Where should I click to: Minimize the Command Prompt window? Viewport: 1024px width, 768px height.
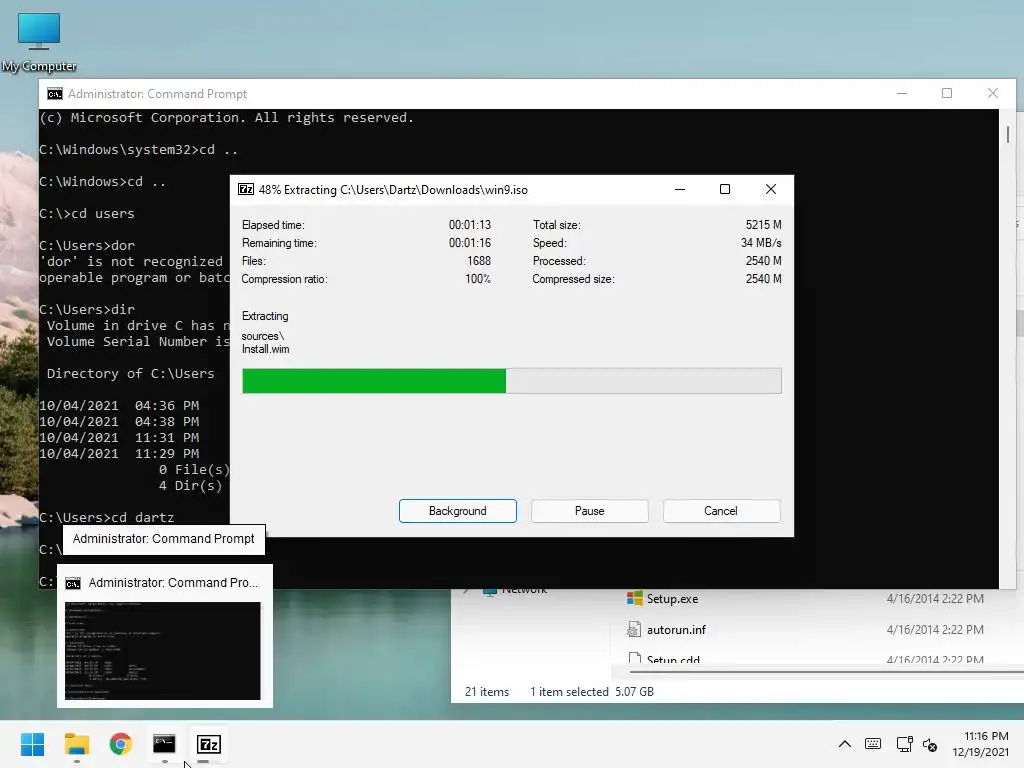902,93
